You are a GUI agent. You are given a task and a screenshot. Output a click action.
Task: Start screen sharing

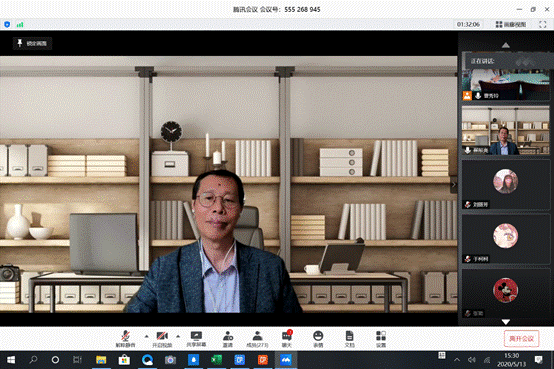pos(196,339)
